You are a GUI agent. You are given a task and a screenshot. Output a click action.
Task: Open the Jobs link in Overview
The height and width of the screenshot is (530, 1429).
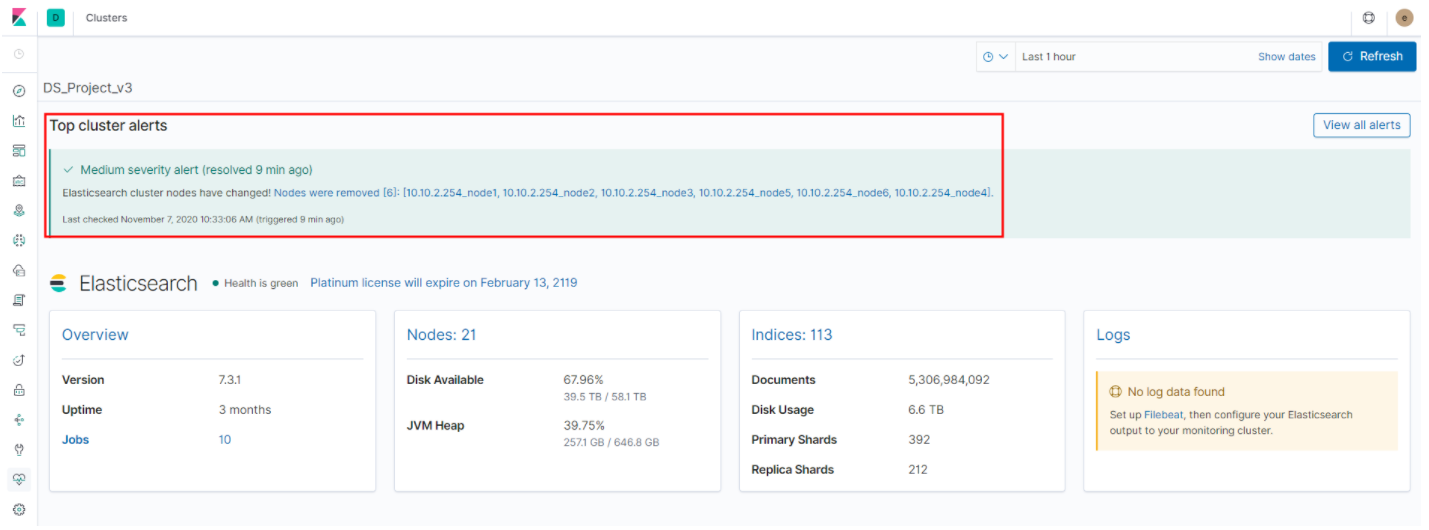(x=75, y=440)
